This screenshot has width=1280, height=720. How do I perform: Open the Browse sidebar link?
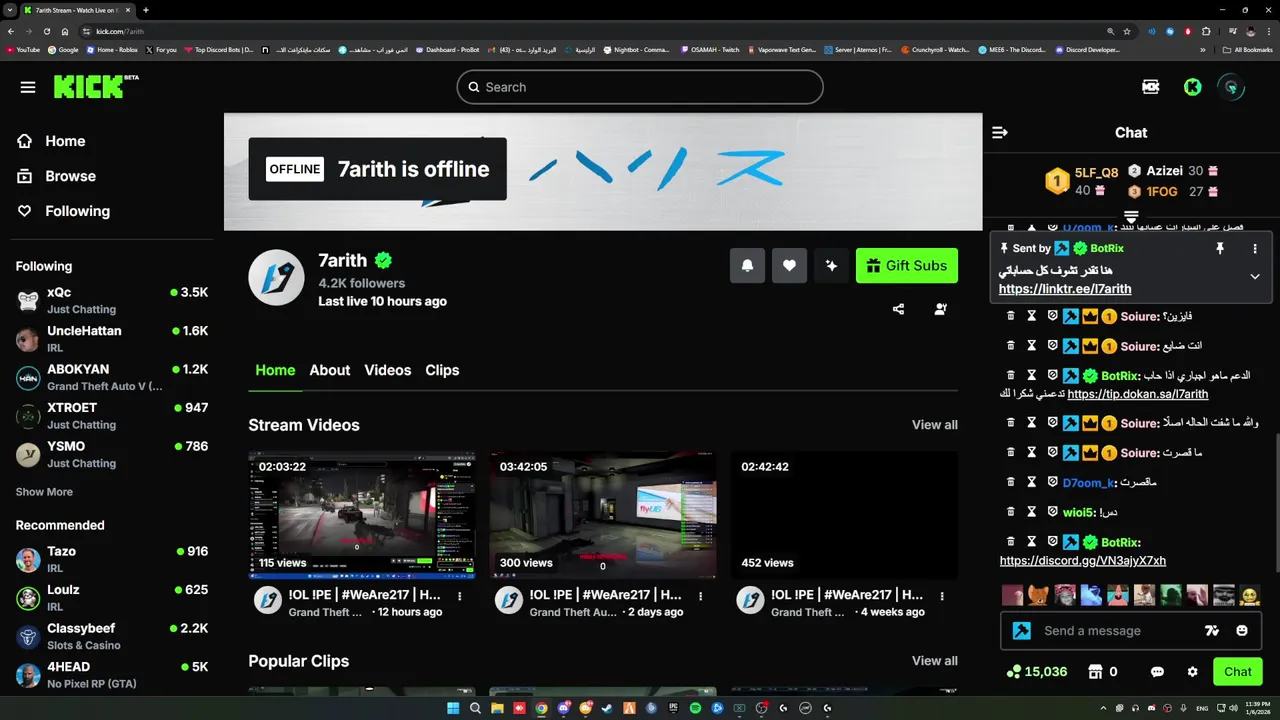(x=70, y=176)
